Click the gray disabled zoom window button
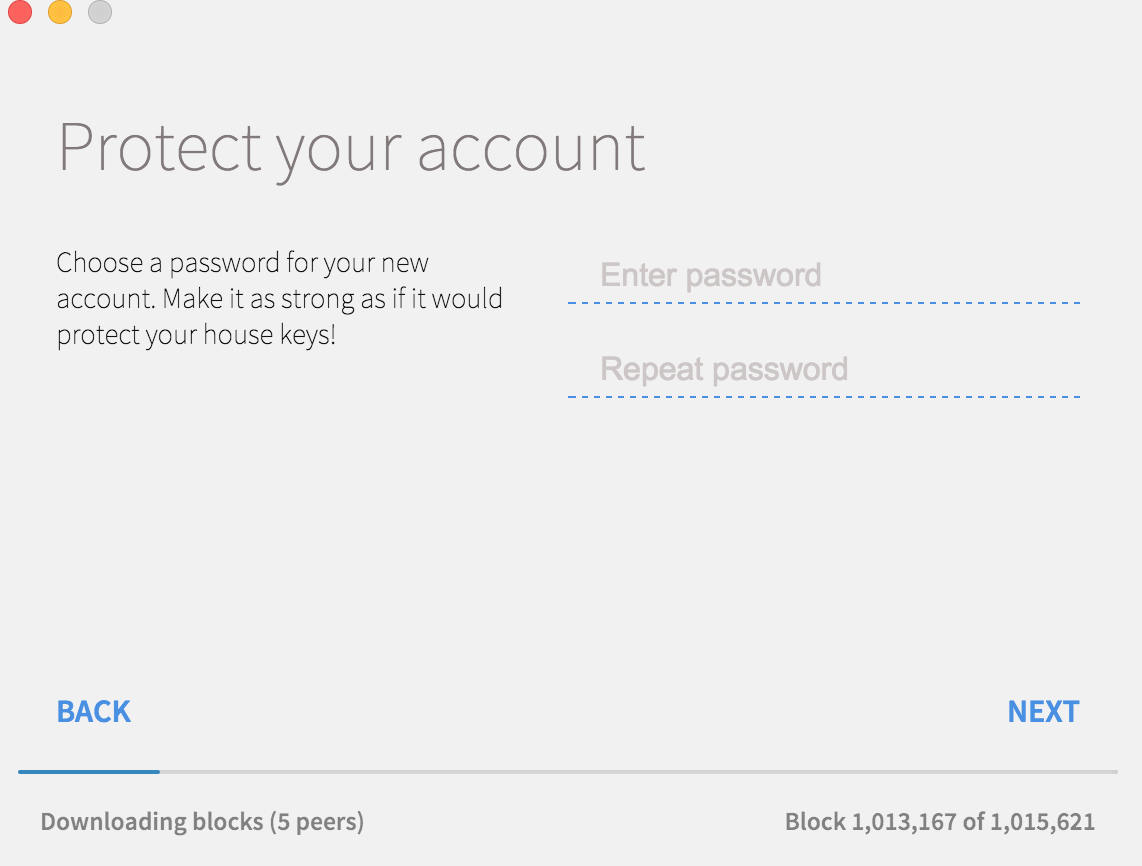The height and width of the screenshot is (866, 1142). pos(100,12)
